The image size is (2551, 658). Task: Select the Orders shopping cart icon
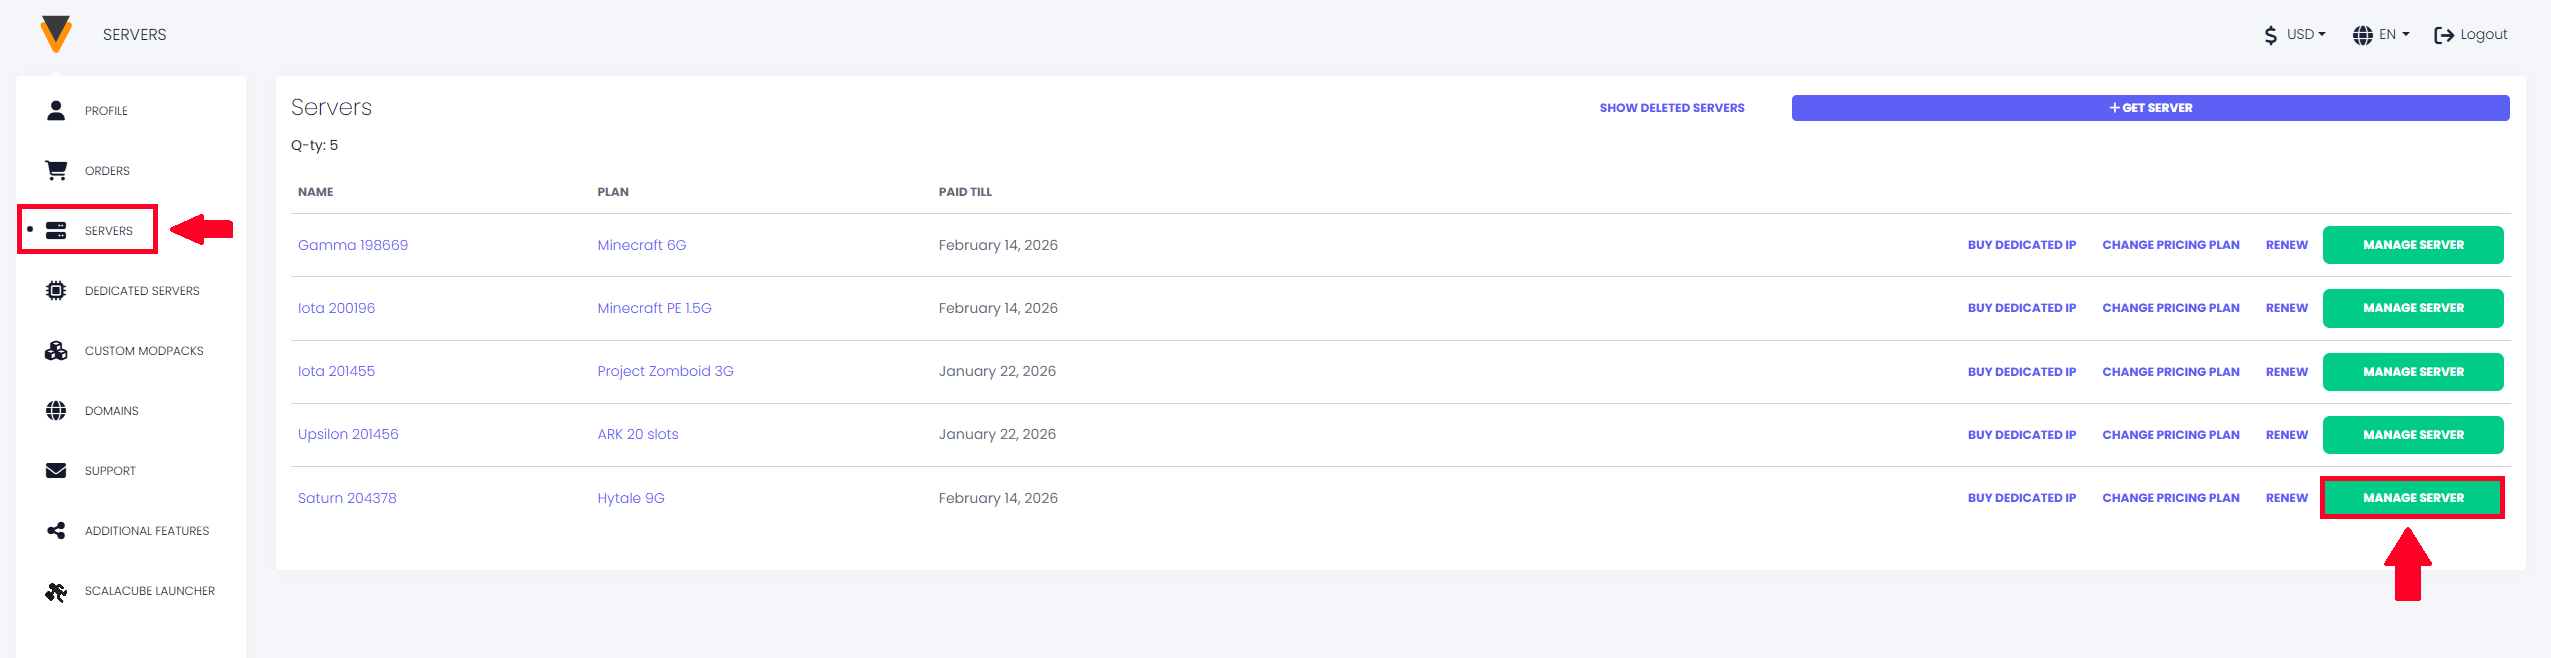(57, 170)
